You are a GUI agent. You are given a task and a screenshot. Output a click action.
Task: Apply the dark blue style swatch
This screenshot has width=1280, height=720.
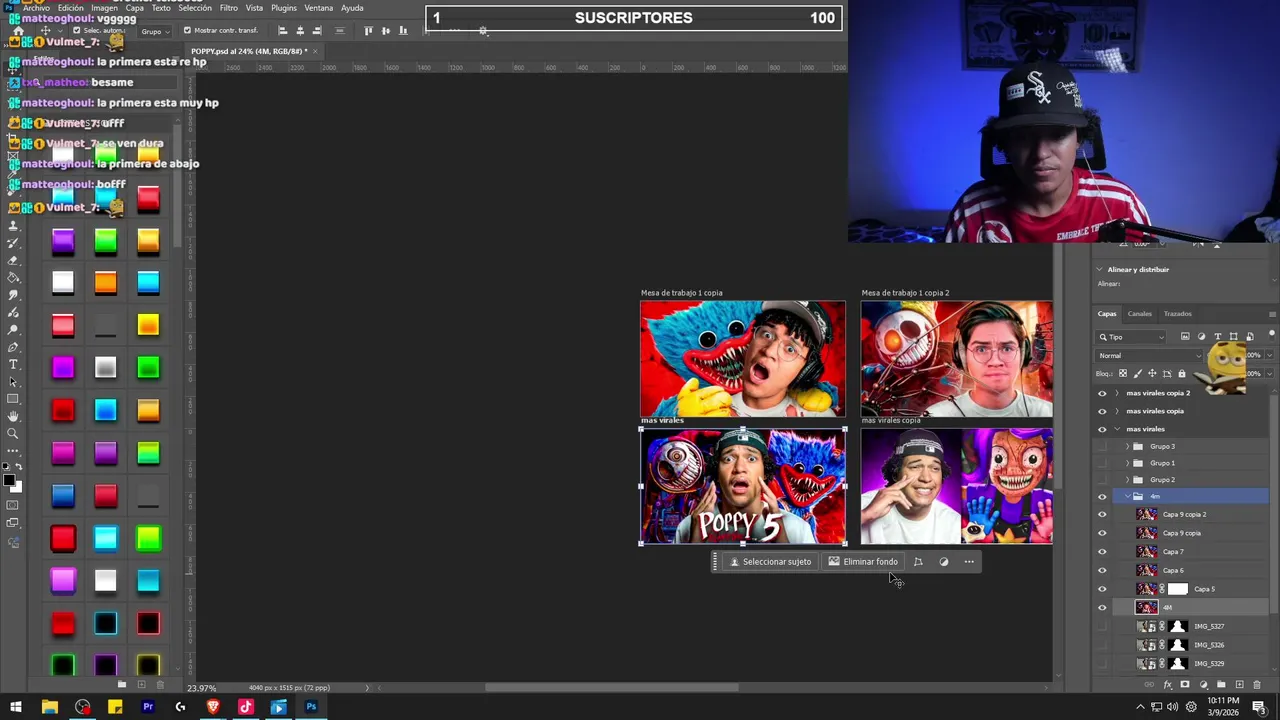[63, 495]
